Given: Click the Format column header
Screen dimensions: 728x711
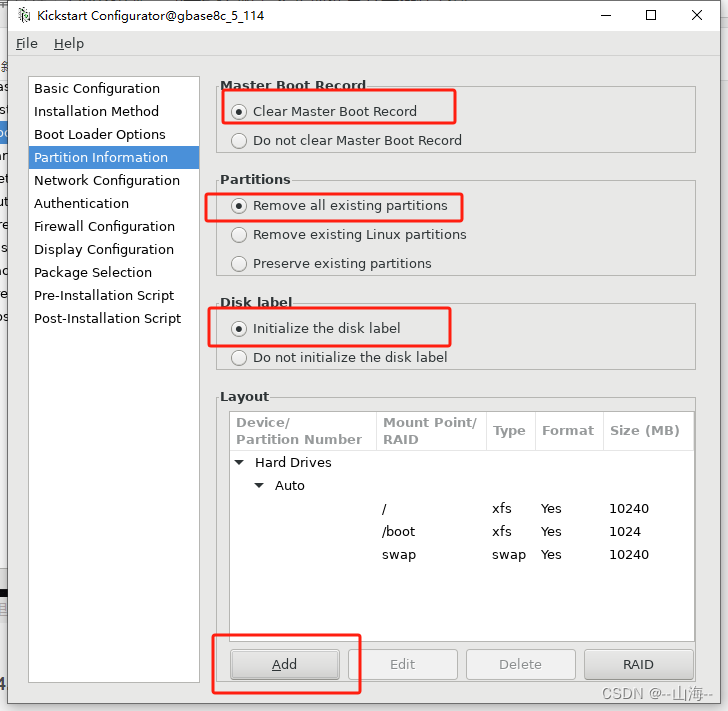Looking at the screenshot, I should pyautogui.click(x=569, y=431).
